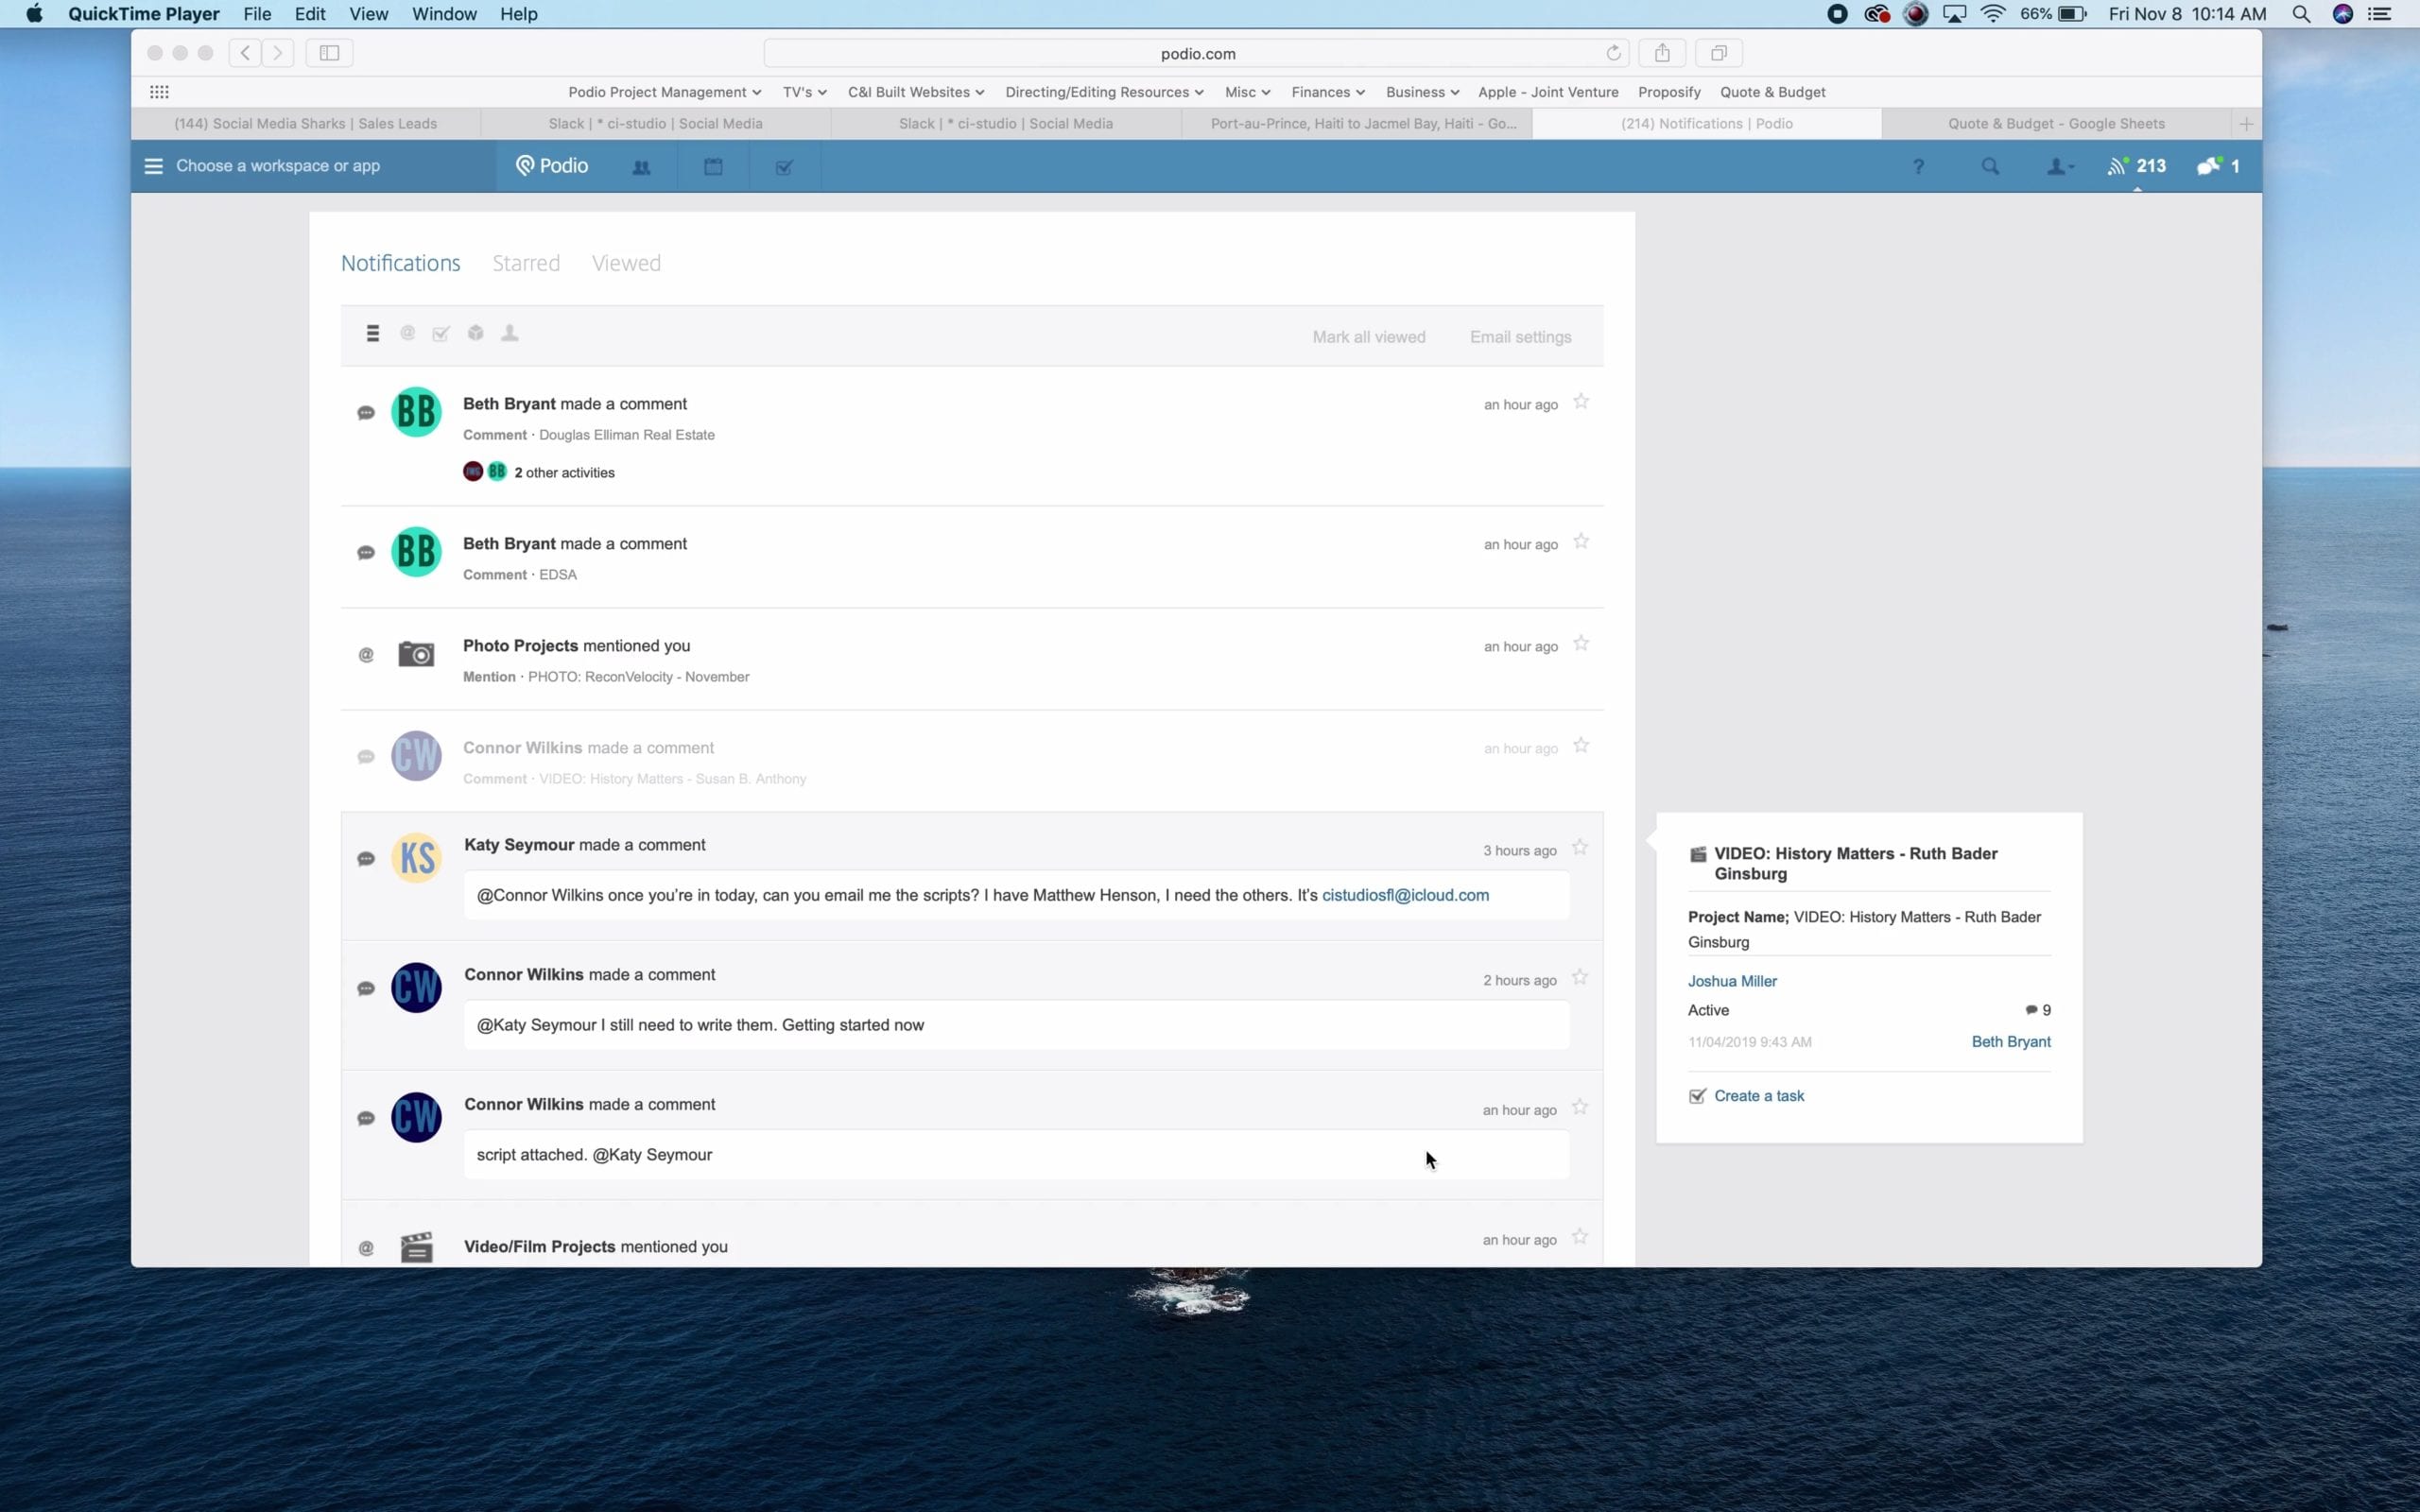Open Beth Bryant link in preview card
The width and height of the screenshot is (2420, 1512).
point(2010,1042)
